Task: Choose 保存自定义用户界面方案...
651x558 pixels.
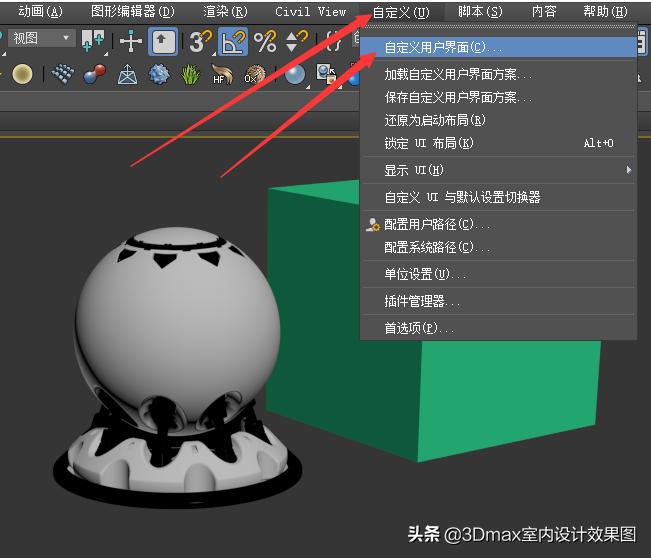Action: point(498,98)
